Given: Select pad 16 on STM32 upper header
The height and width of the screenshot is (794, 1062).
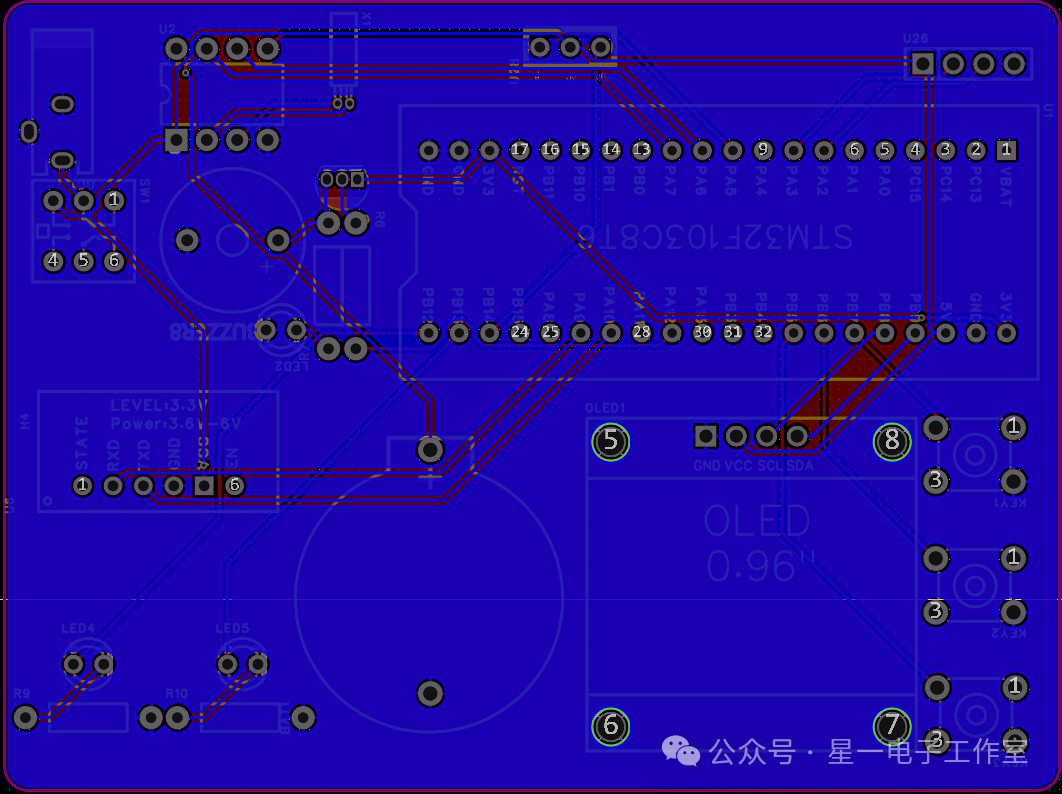Looking at the screenshot, I should 550,150.
